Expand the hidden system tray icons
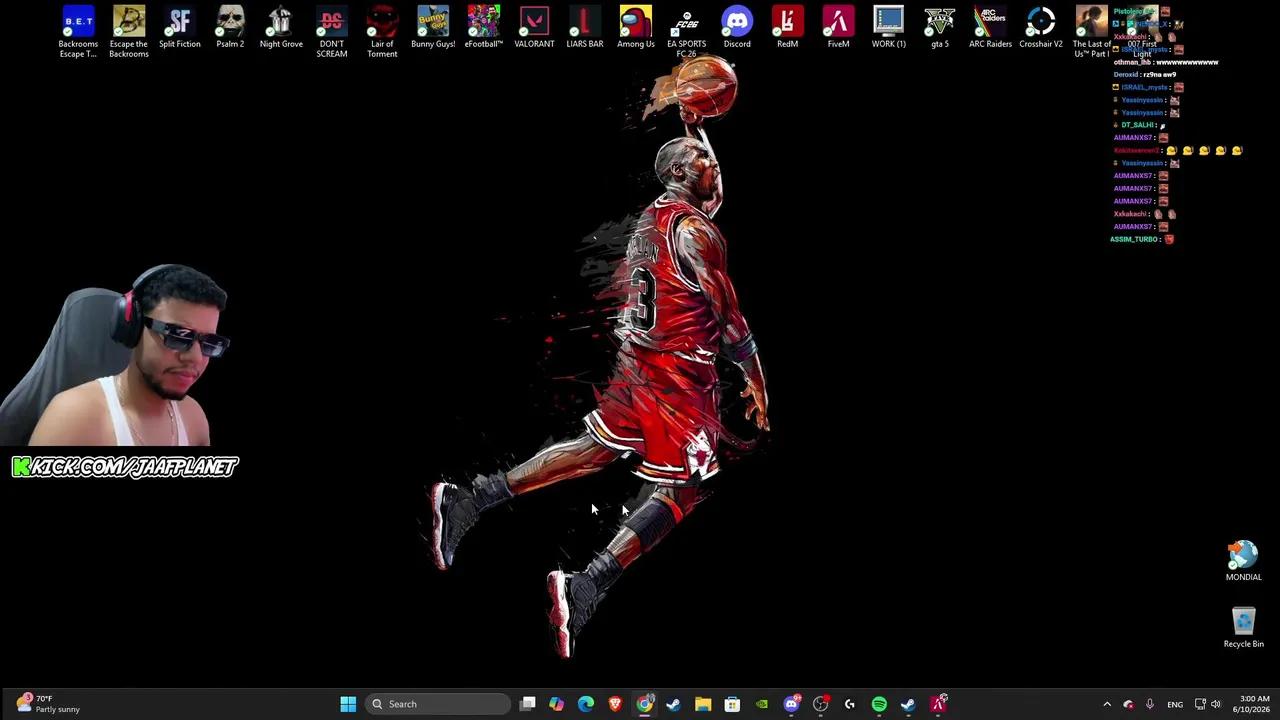 [1107, 704]
